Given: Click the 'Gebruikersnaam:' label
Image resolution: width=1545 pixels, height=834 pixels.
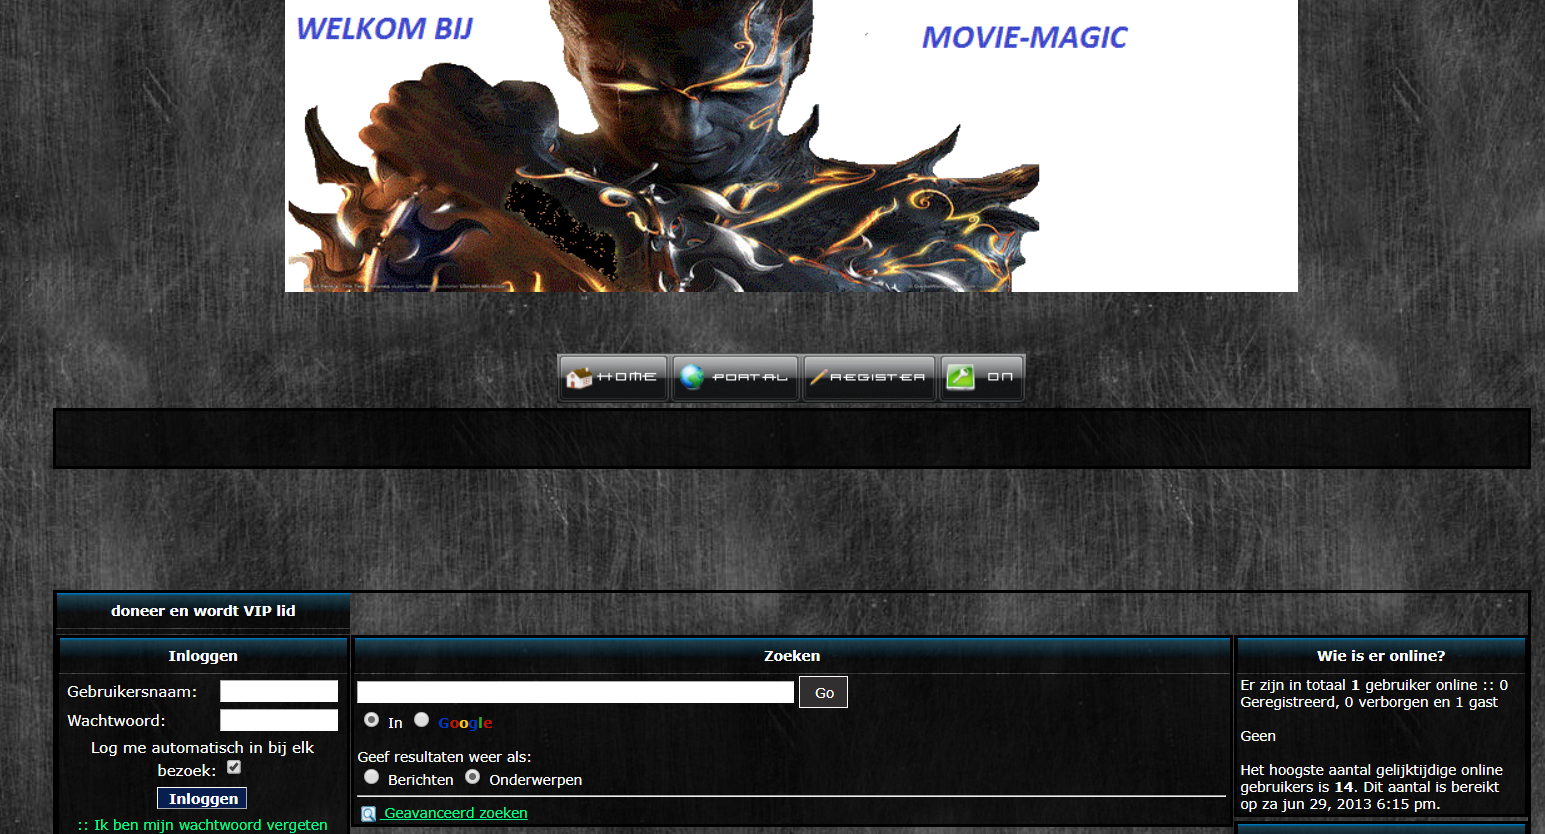Looking at the screenshot, I should point(132,692).
